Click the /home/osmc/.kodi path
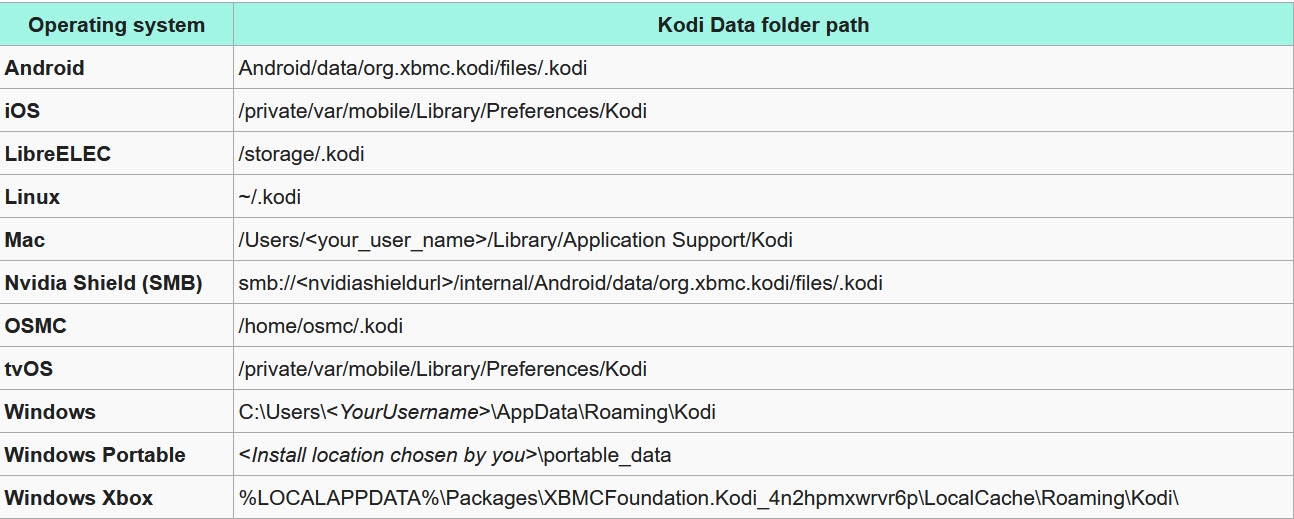1294x519 pixels. click(x=321, y=326)
